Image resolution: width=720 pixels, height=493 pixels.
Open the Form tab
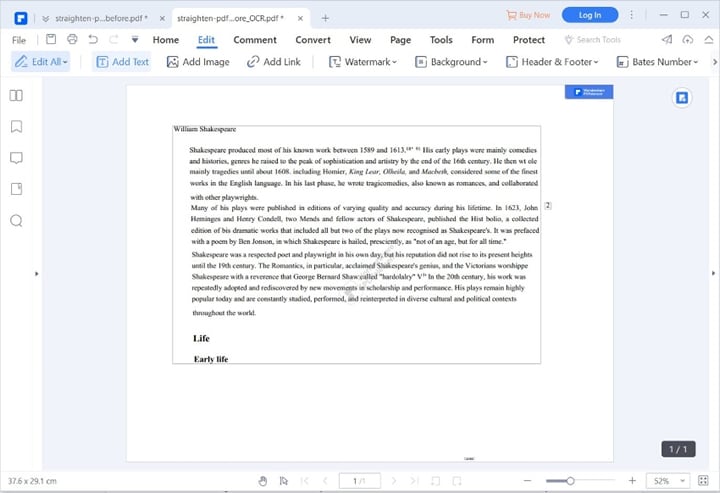tap(483, 40)
